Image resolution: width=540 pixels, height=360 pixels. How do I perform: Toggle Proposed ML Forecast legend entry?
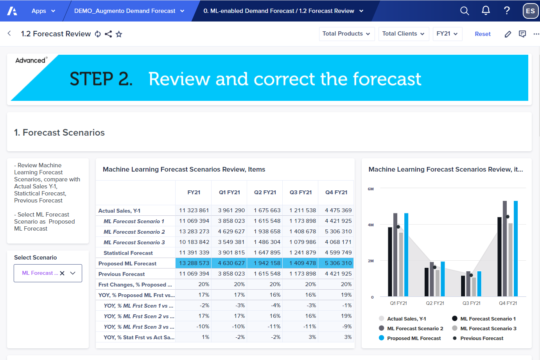pos(410,338)
